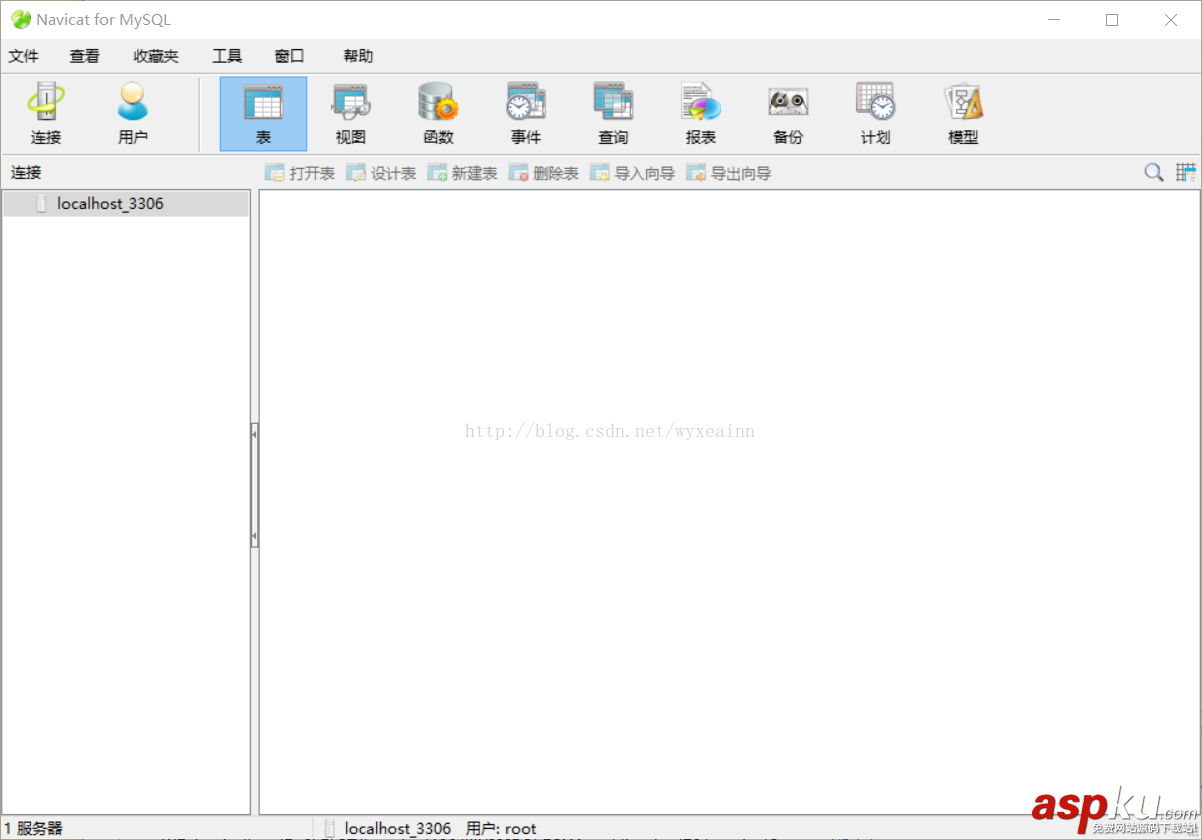Open the 收藏夹 (Favorites) menu
This screenshot has width=1202, height=840.
[156, 56]
